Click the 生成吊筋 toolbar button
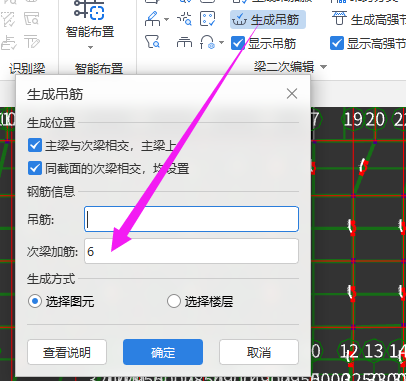This screenshot has width=406, height=381. 268,20
